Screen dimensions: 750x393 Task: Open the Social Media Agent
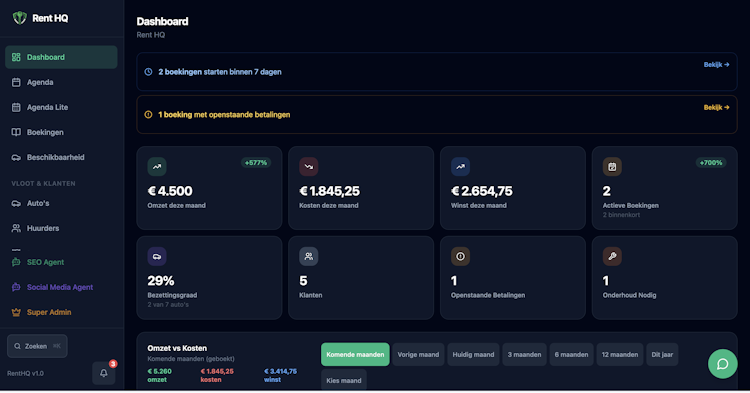coord(61,287)
